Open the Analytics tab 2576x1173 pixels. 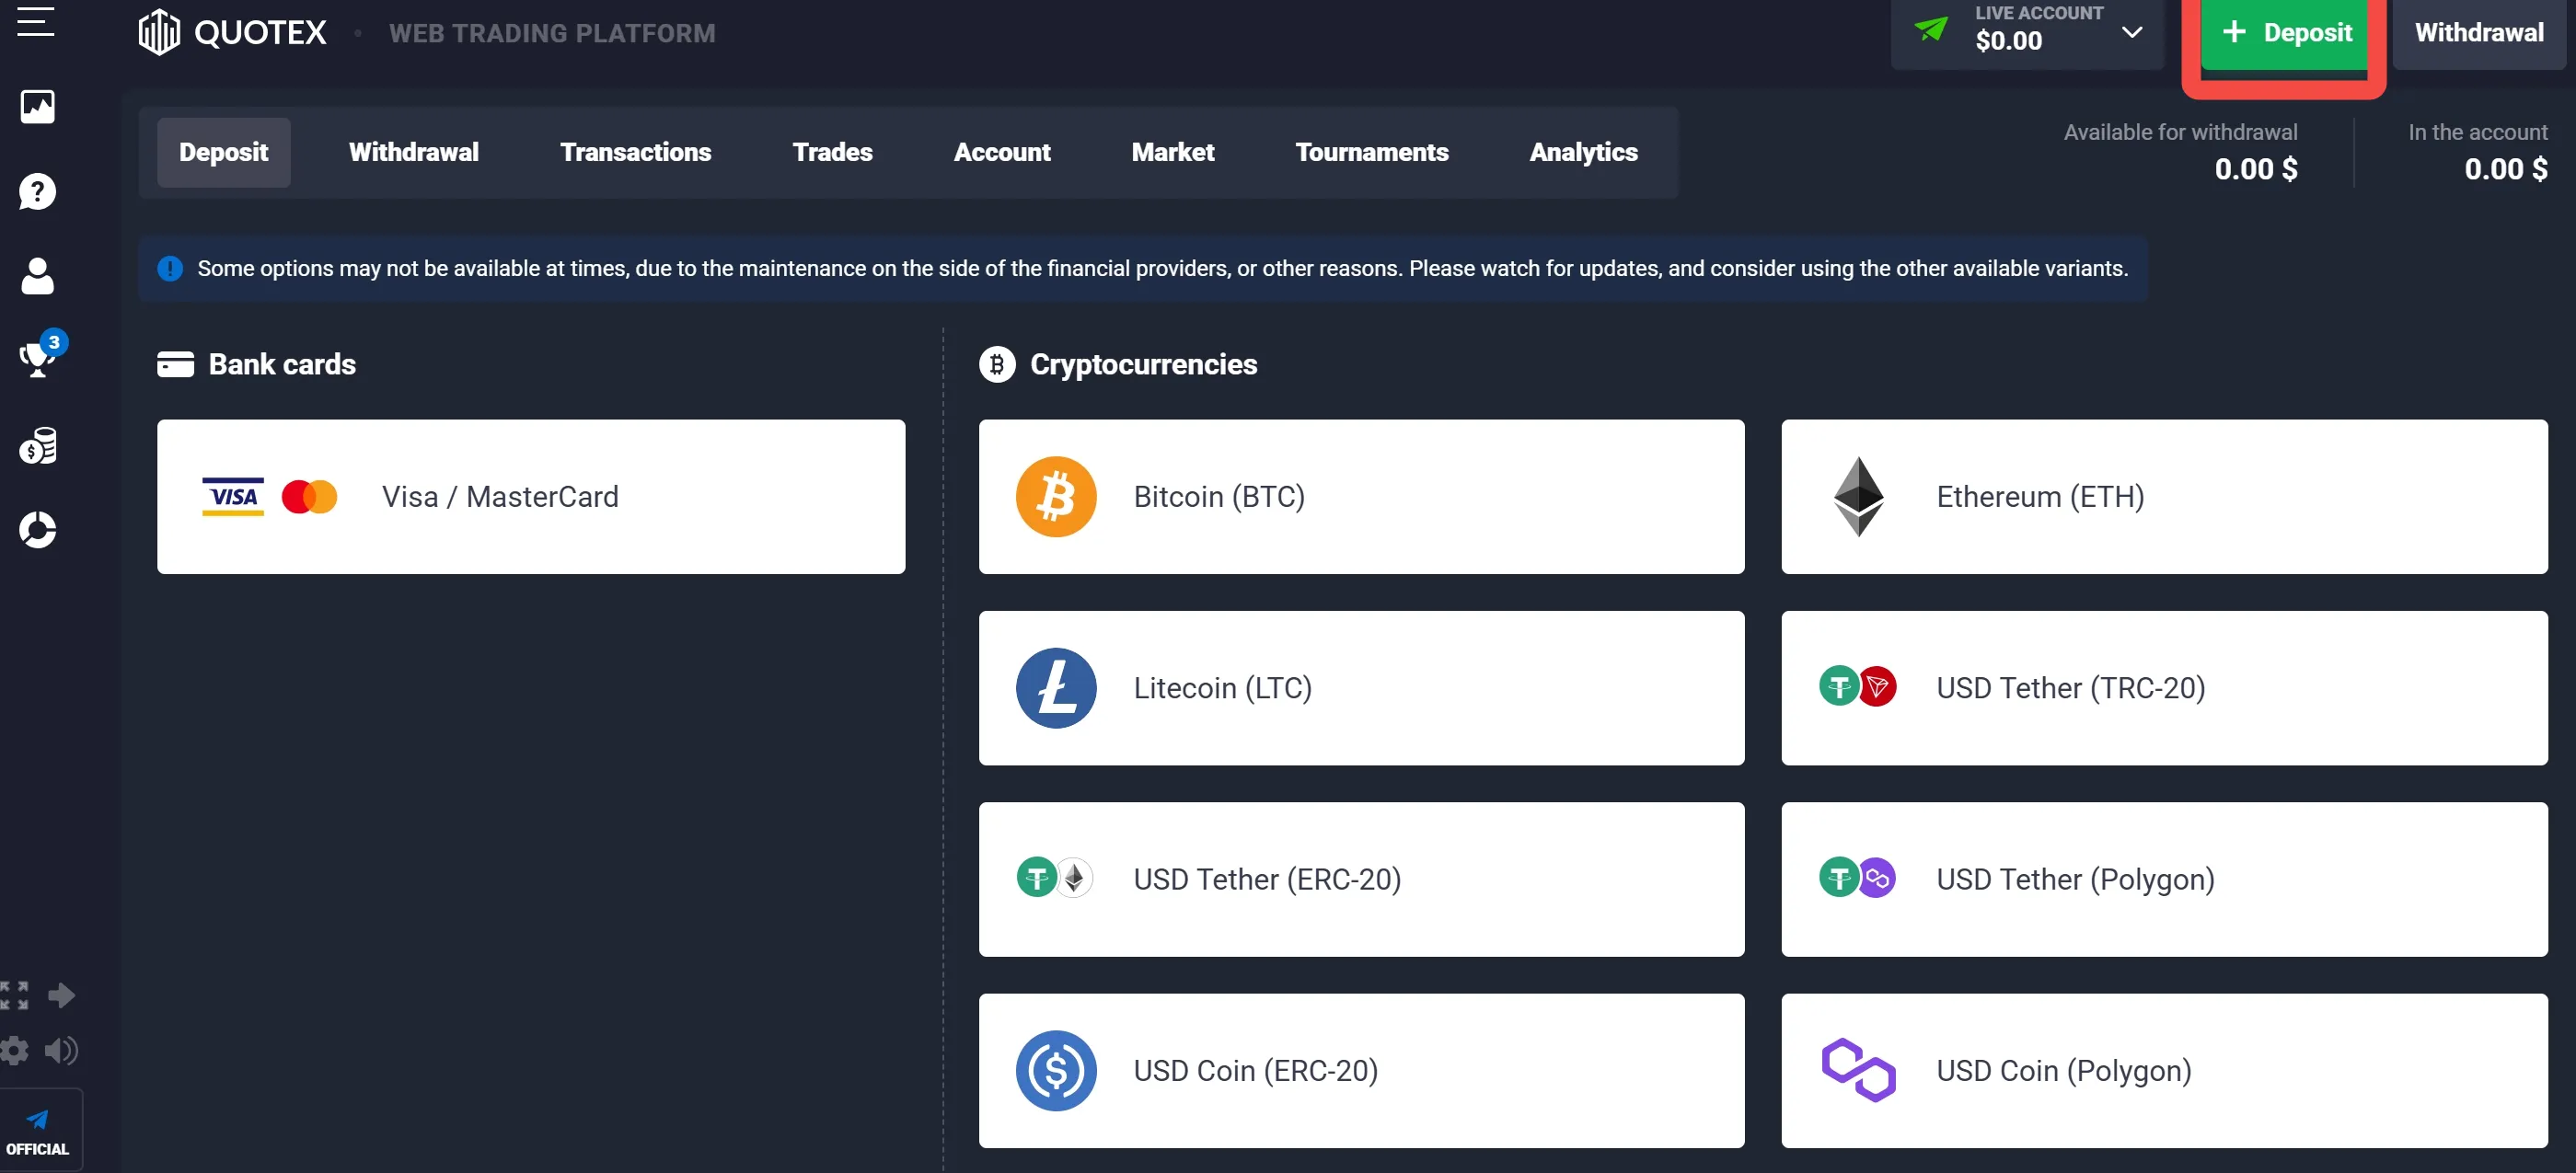click(1584, 152)
